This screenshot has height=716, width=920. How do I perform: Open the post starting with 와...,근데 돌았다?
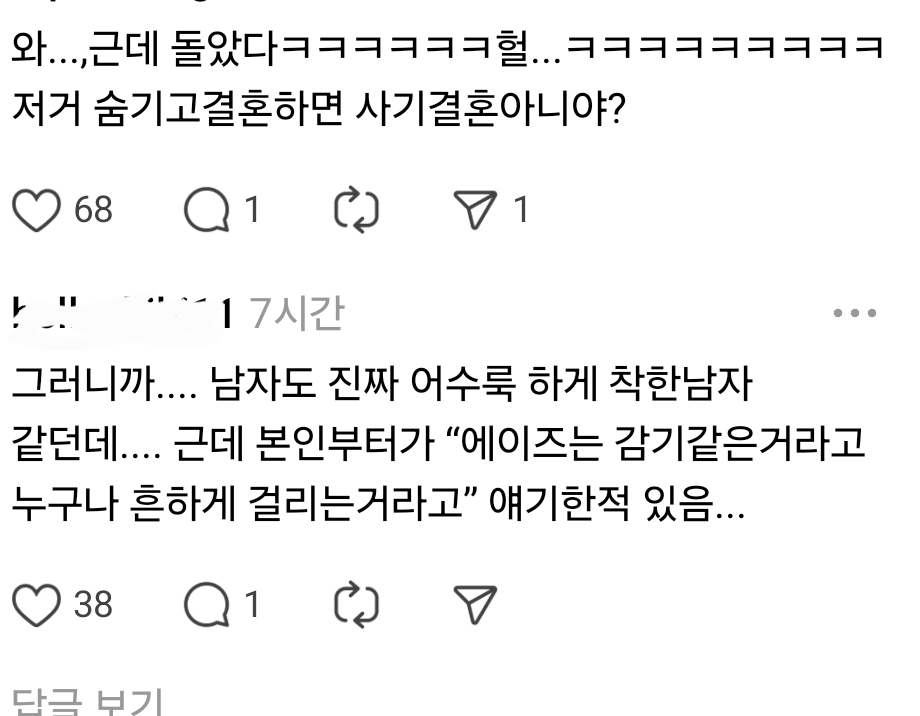448,77
